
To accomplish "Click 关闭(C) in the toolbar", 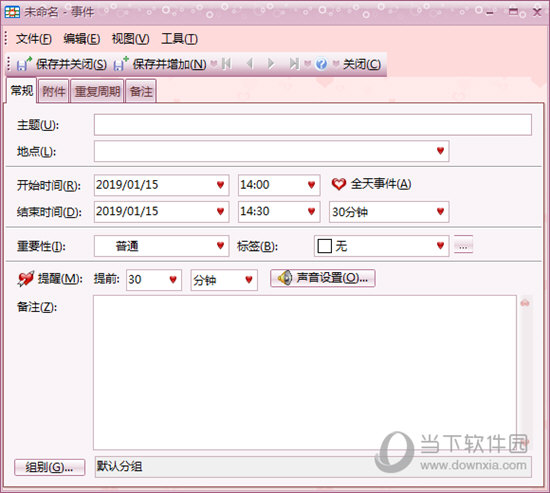I will point(362,64).
